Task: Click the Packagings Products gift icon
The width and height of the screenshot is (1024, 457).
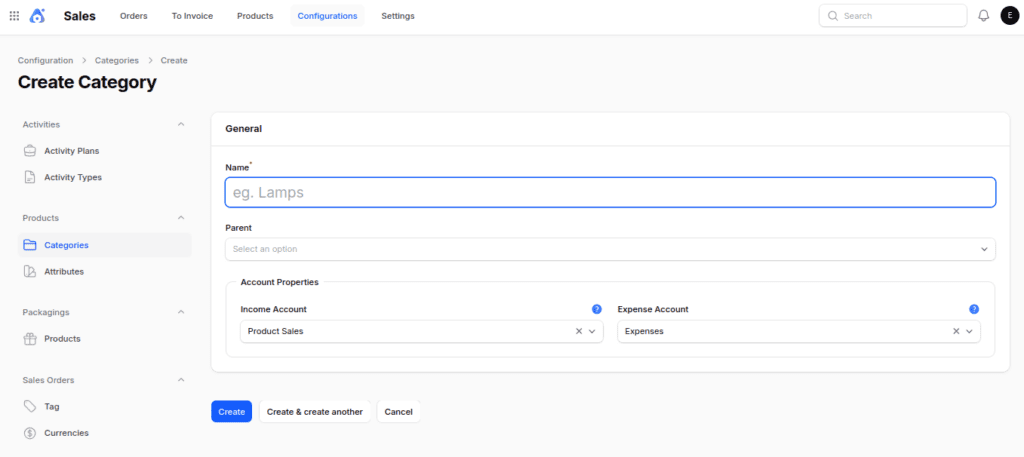Action: (29, 339)
